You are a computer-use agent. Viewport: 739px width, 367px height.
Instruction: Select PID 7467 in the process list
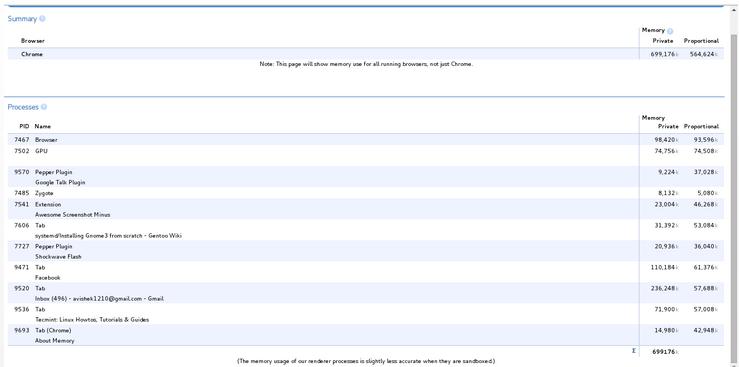[22, 140]
